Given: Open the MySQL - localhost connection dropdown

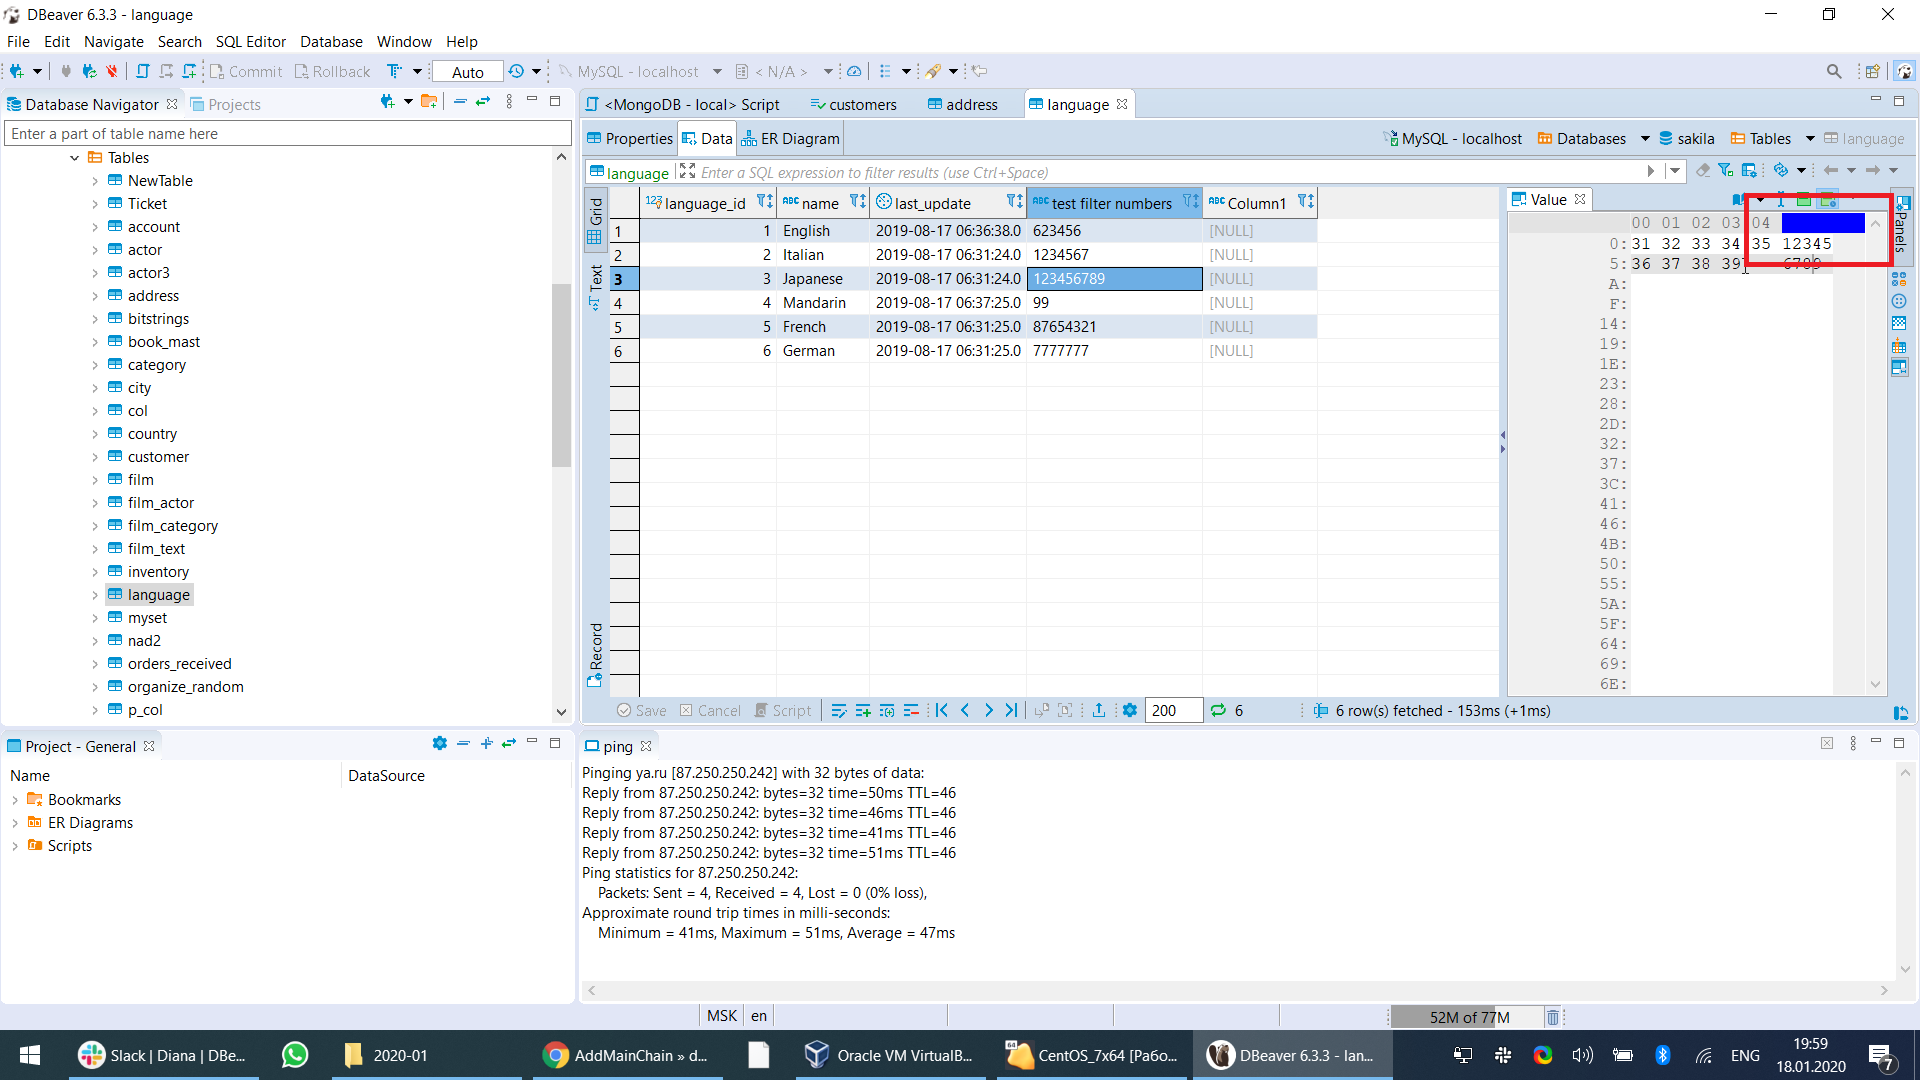Looking at the screenshot, I should pos(717,71).
